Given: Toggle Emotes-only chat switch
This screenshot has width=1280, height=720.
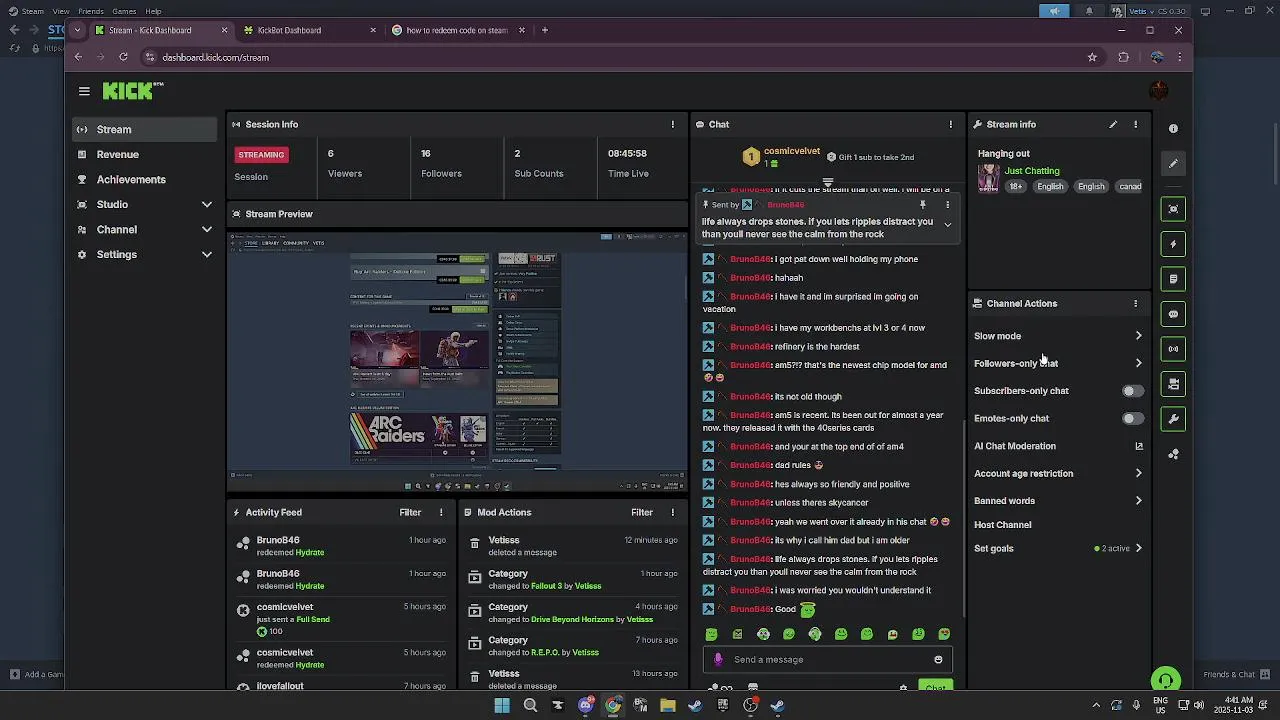Looking at the screenshot, I should click(x=1132, y=418).
